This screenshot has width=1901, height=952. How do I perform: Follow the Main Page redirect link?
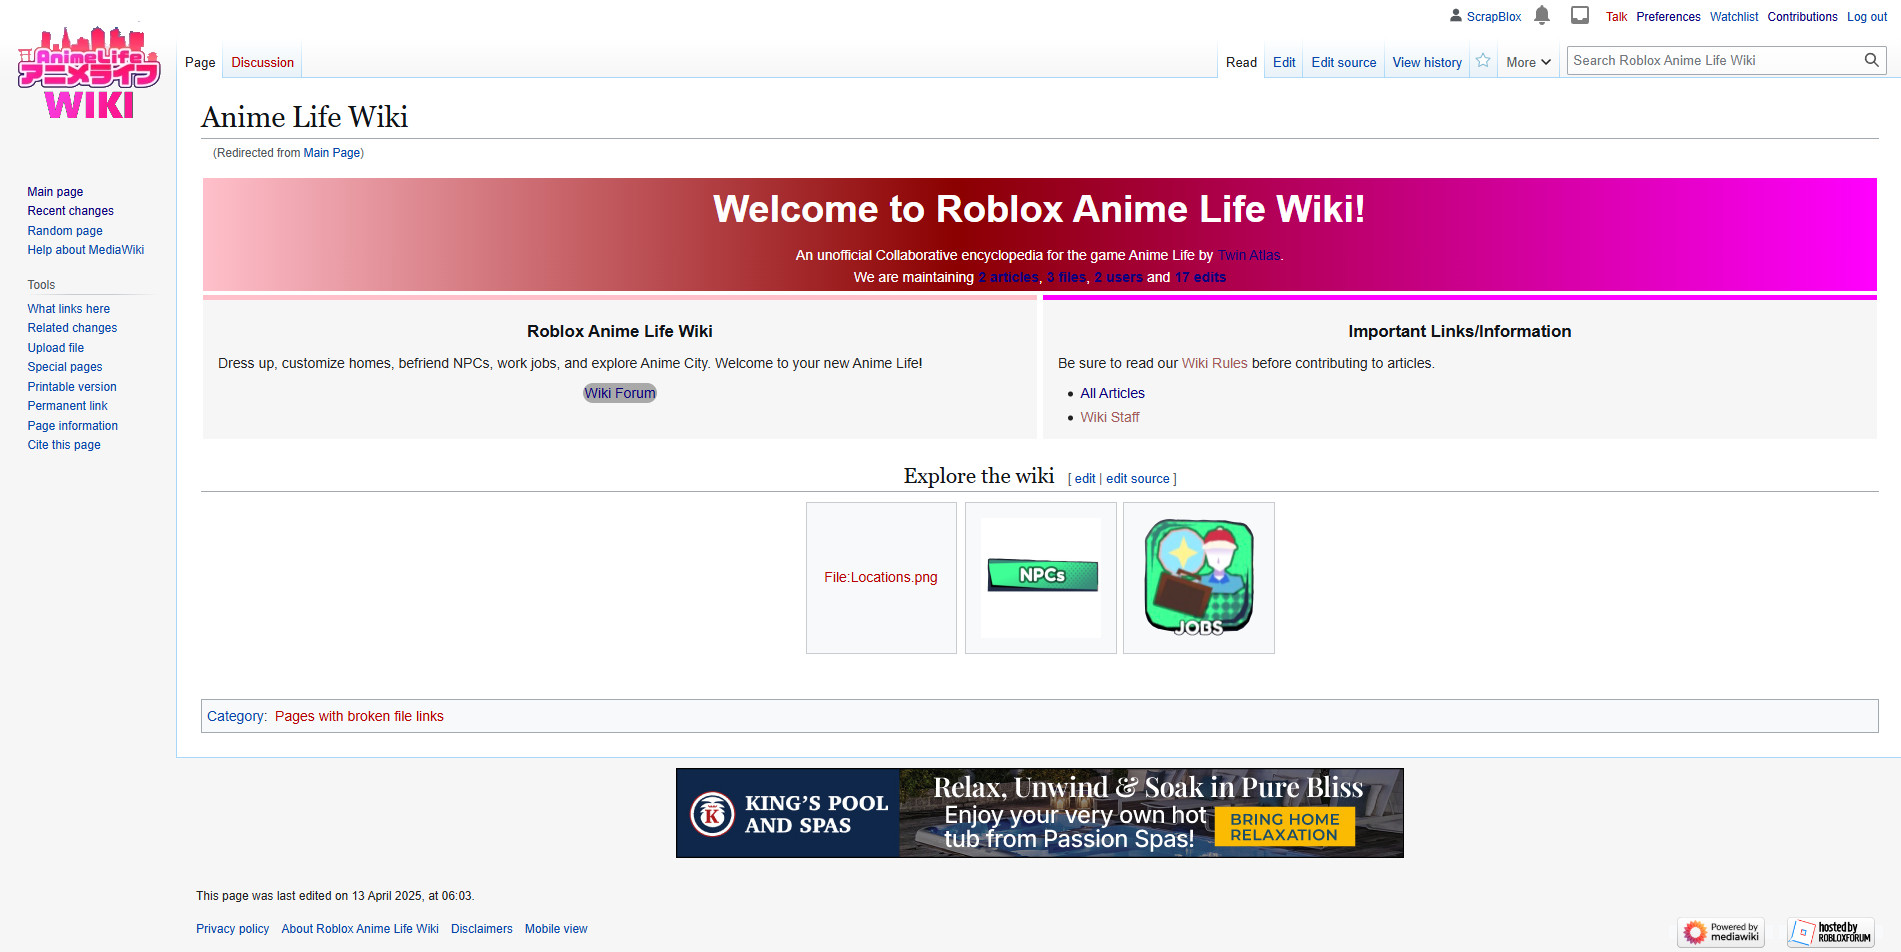tap(332, 153)
